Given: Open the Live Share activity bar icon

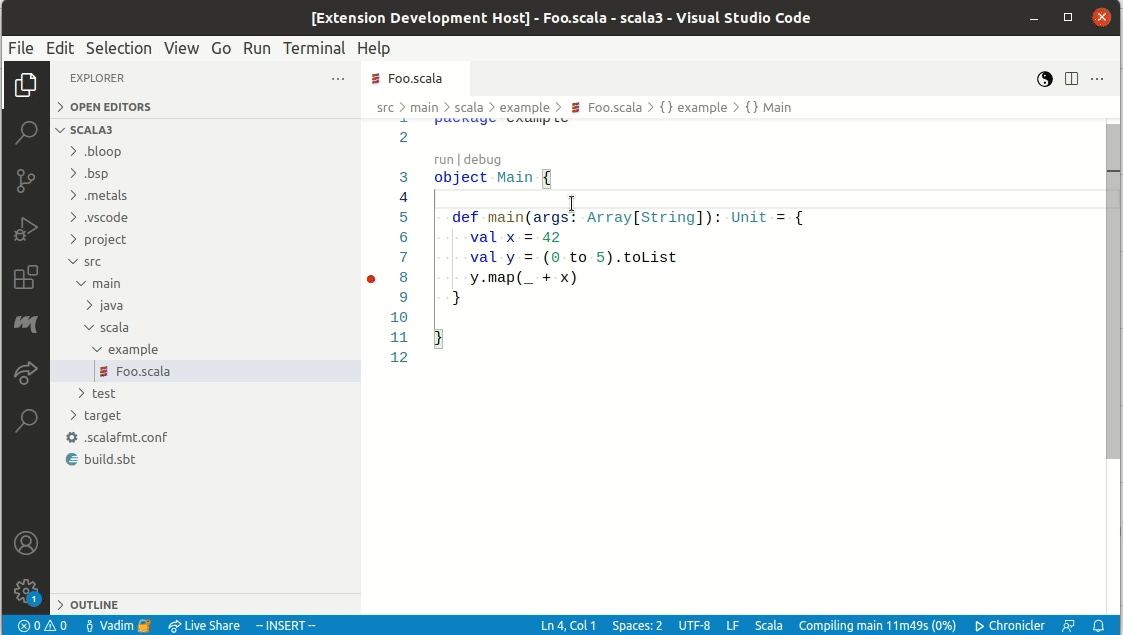Looking at the screenshot, I should tap(26, 372).
